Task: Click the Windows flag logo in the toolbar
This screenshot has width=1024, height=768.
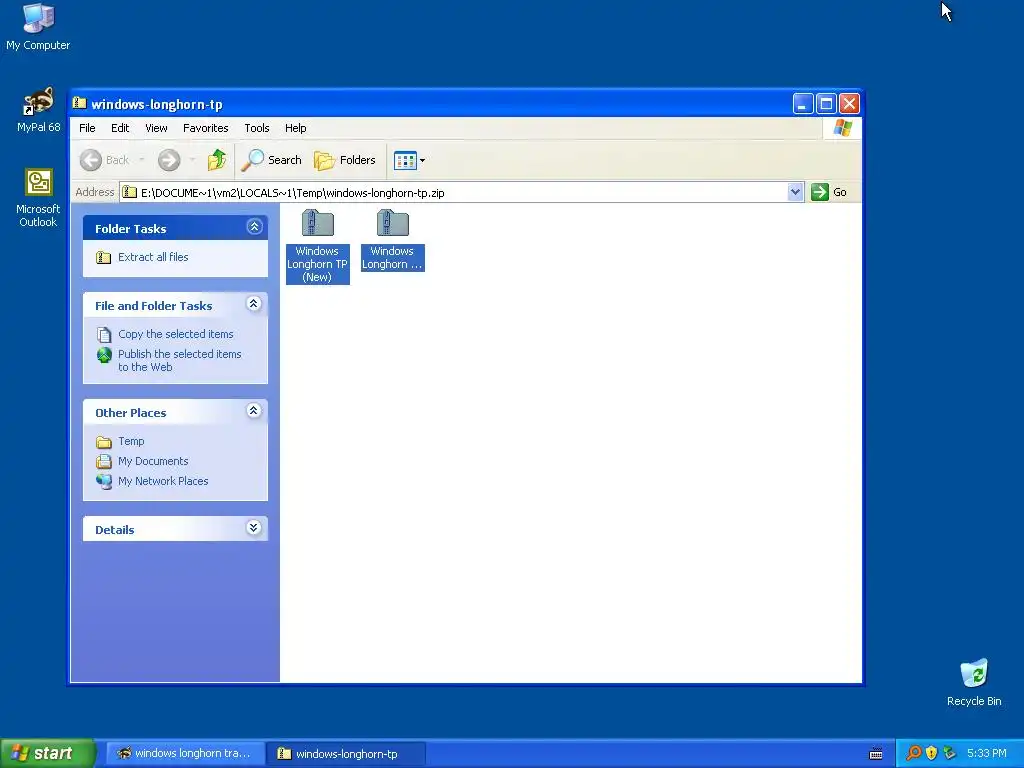Action: click(x=842, y=127)
